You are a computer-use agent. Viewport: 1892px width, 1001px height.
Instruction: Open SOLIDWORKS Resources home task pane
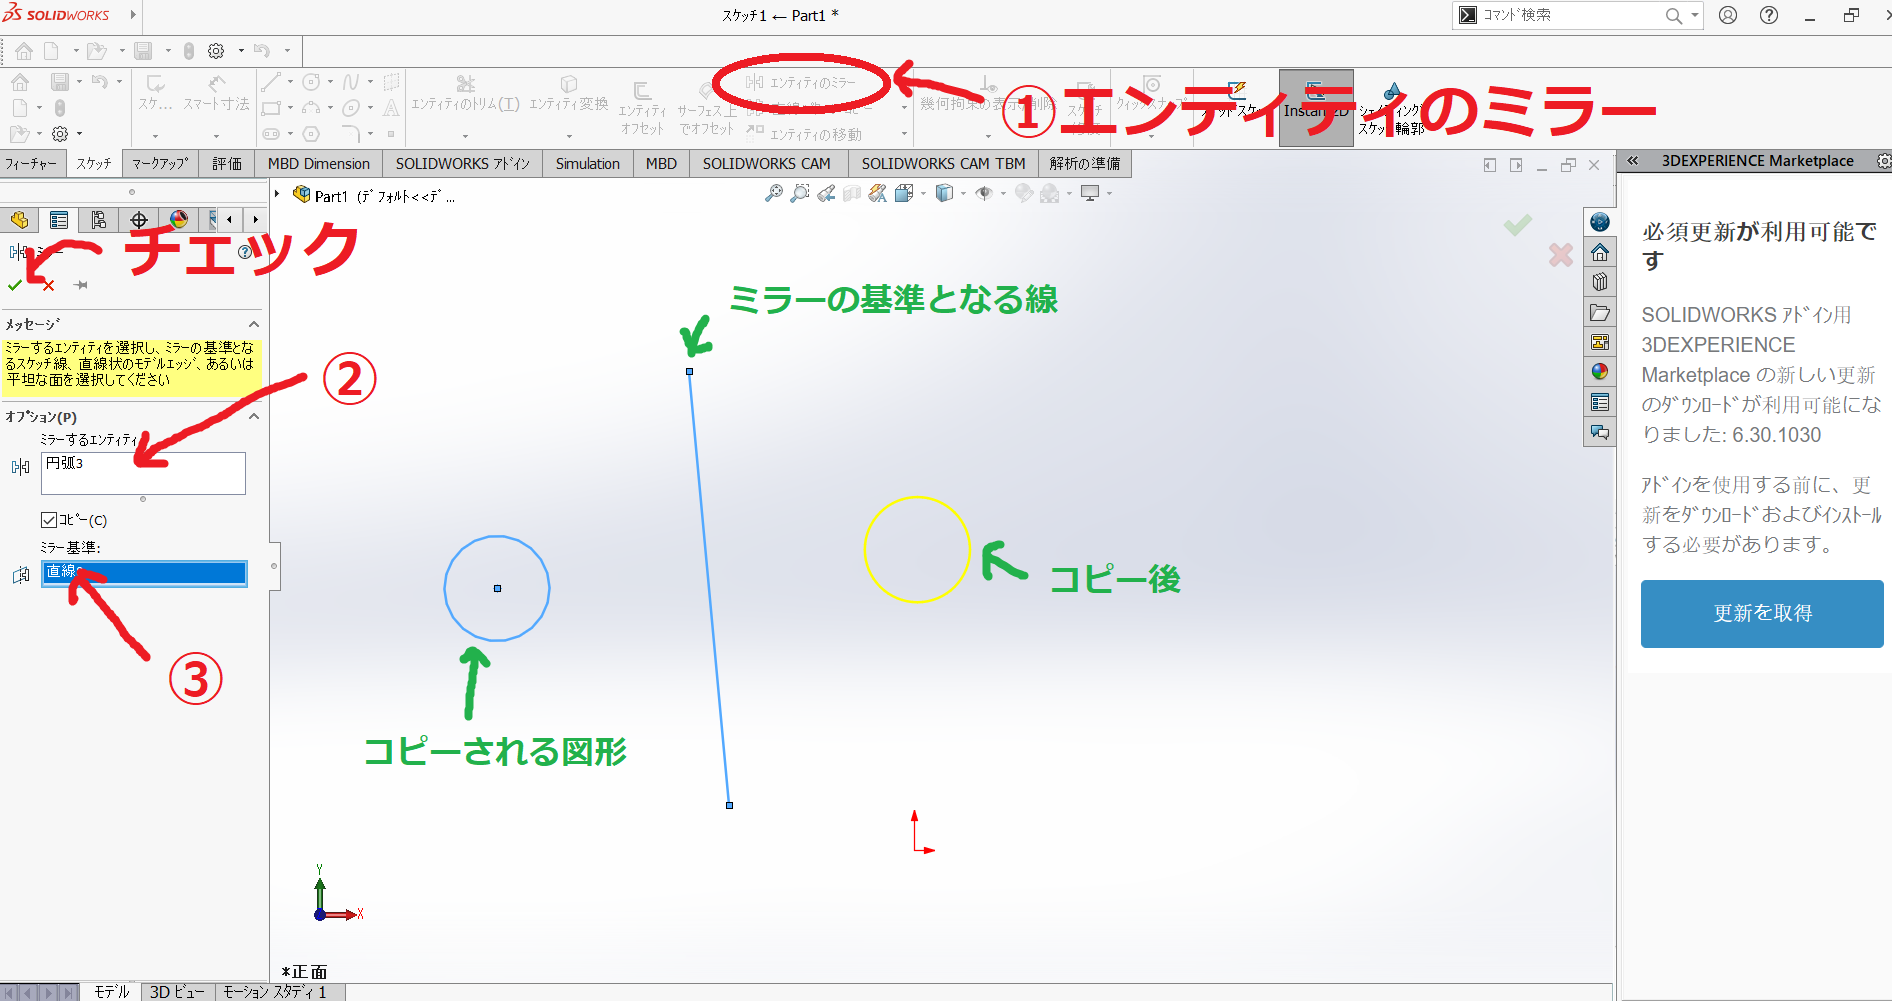click(x=1600, y=252)
